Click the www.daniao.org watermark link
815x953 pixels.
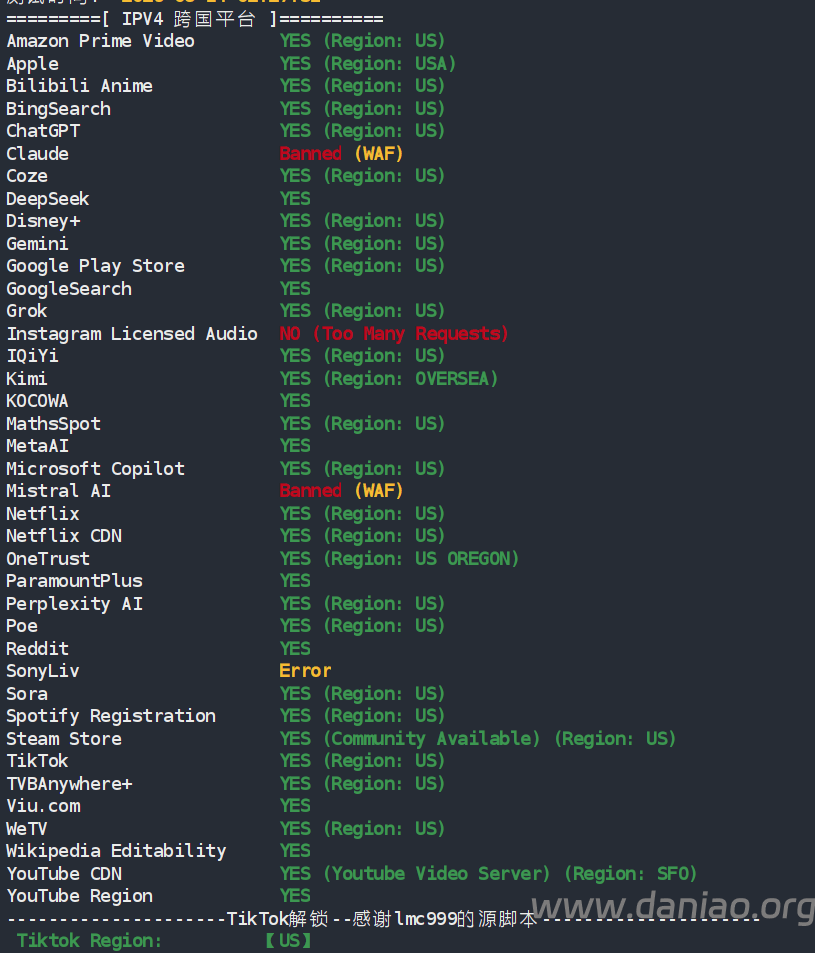pyautogui.click(x=673, y=907)
